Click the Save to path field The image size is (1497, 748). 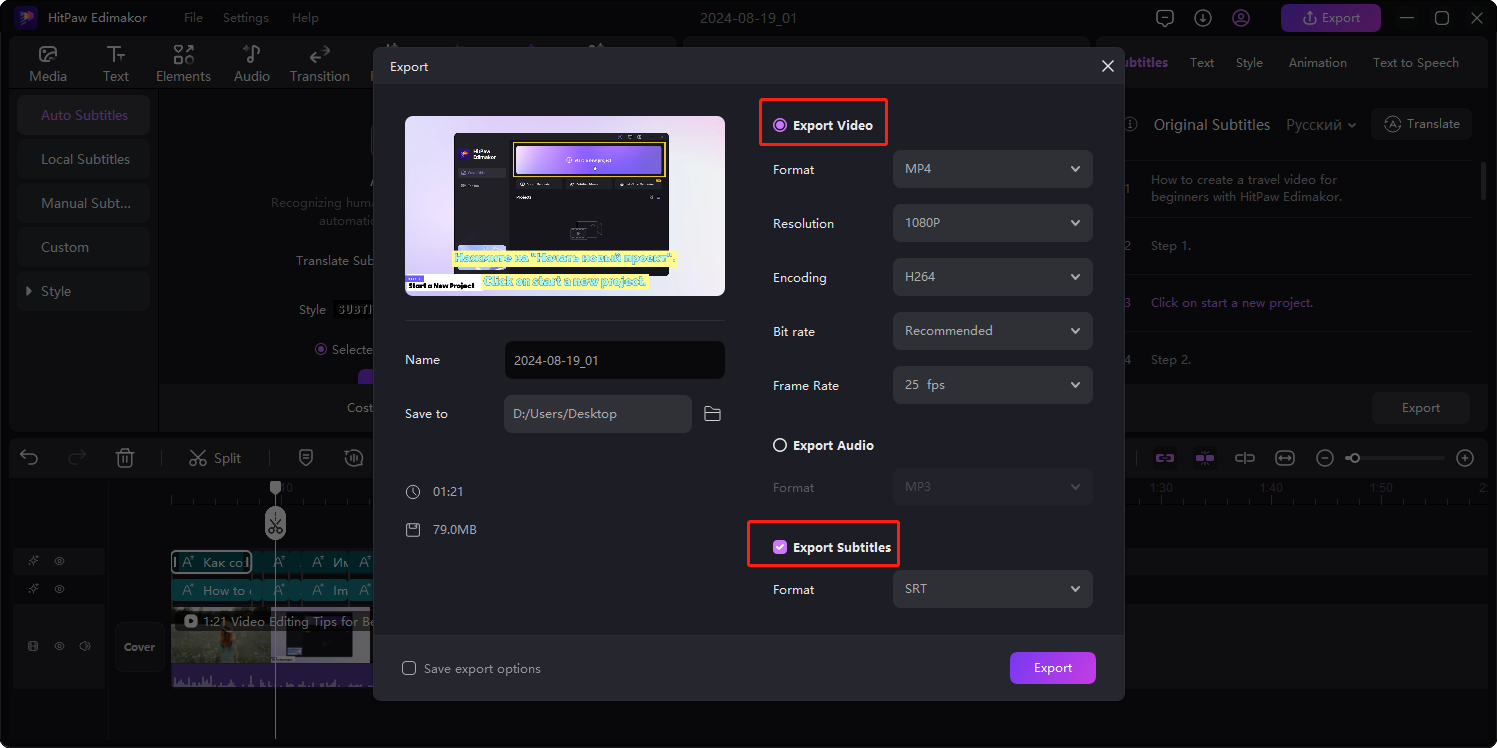pyautogui.click(x=598, y=414)
